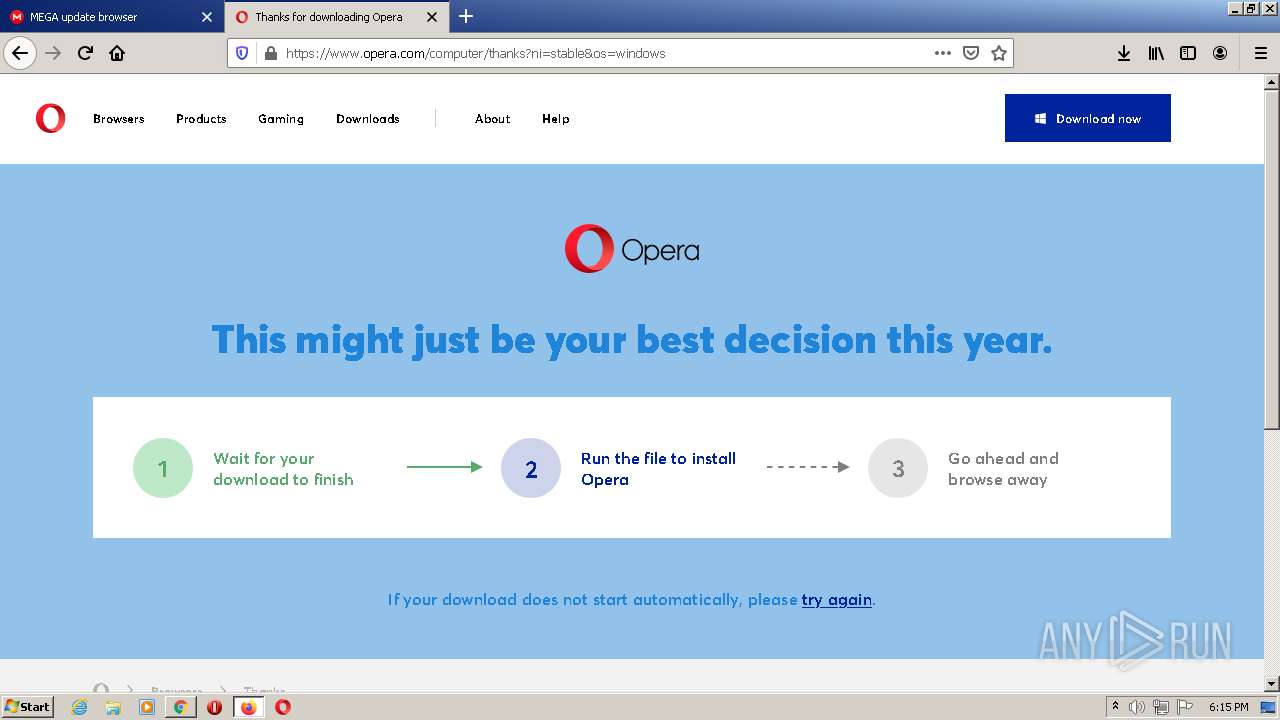
Task: Open media player taskbar icon
Action: click(147, 707)
